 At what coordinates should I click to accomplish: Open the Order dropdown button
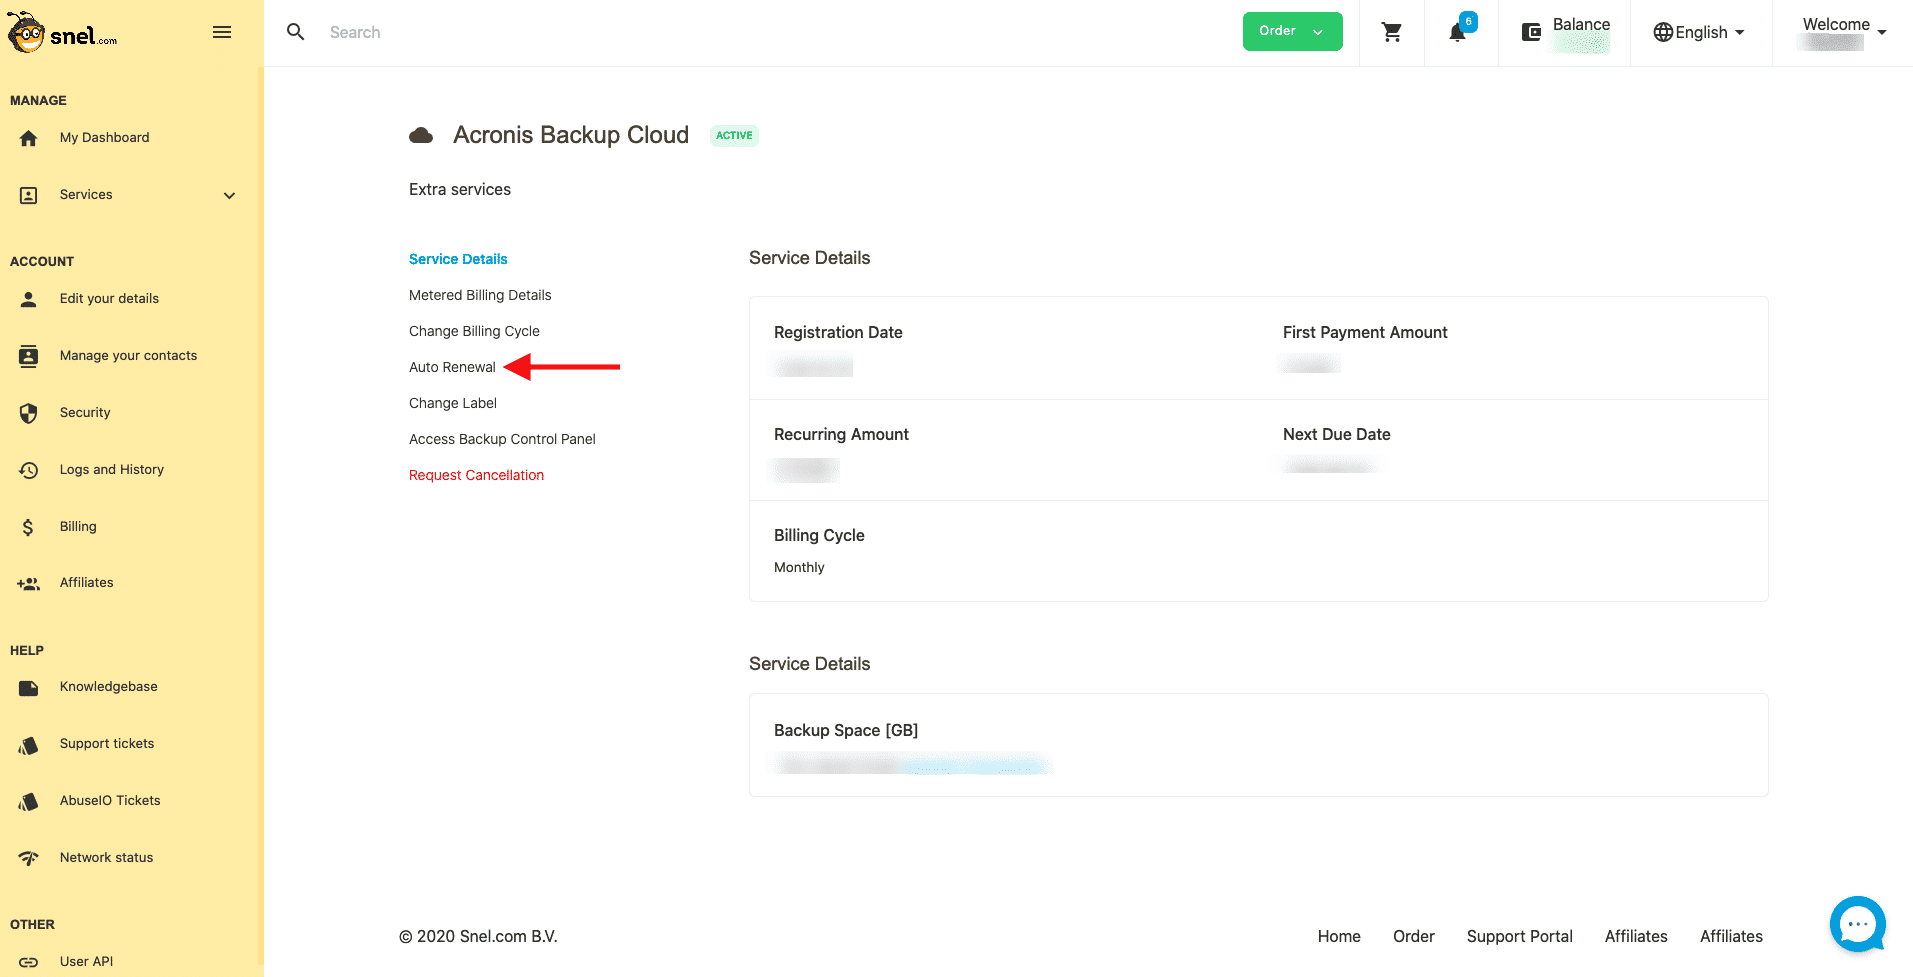click(x=1292, y=31)
